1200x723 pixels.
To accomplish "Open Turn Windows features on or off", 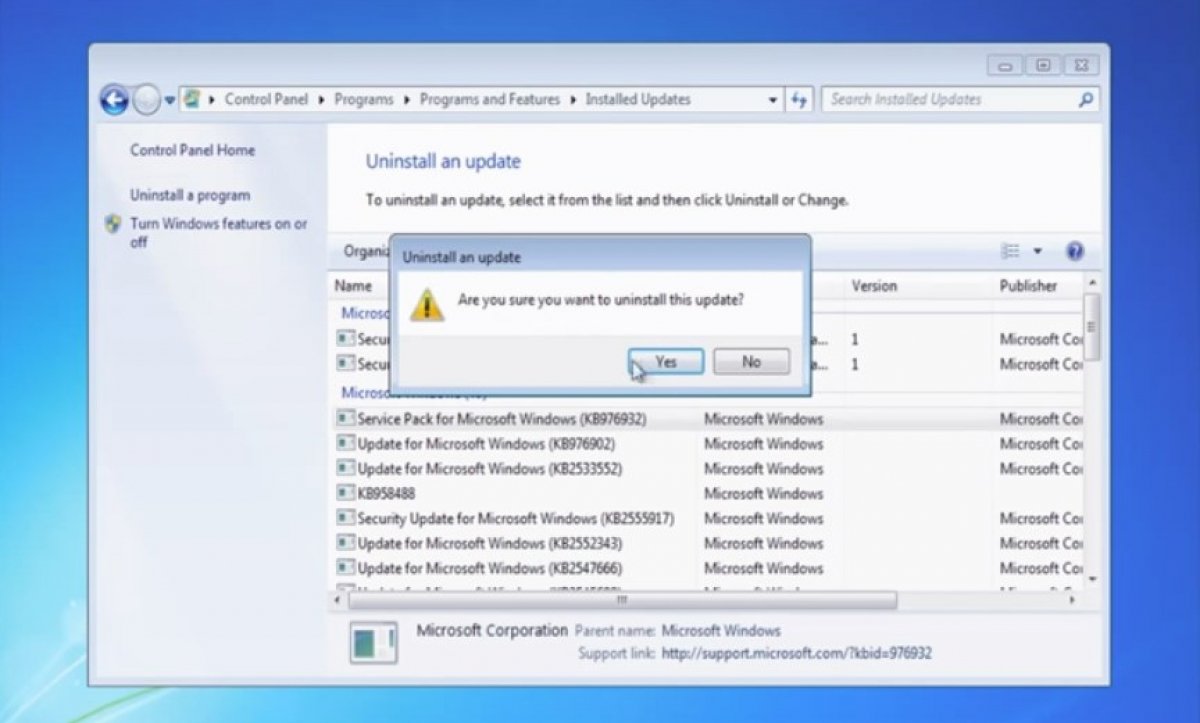I will 219,232.
